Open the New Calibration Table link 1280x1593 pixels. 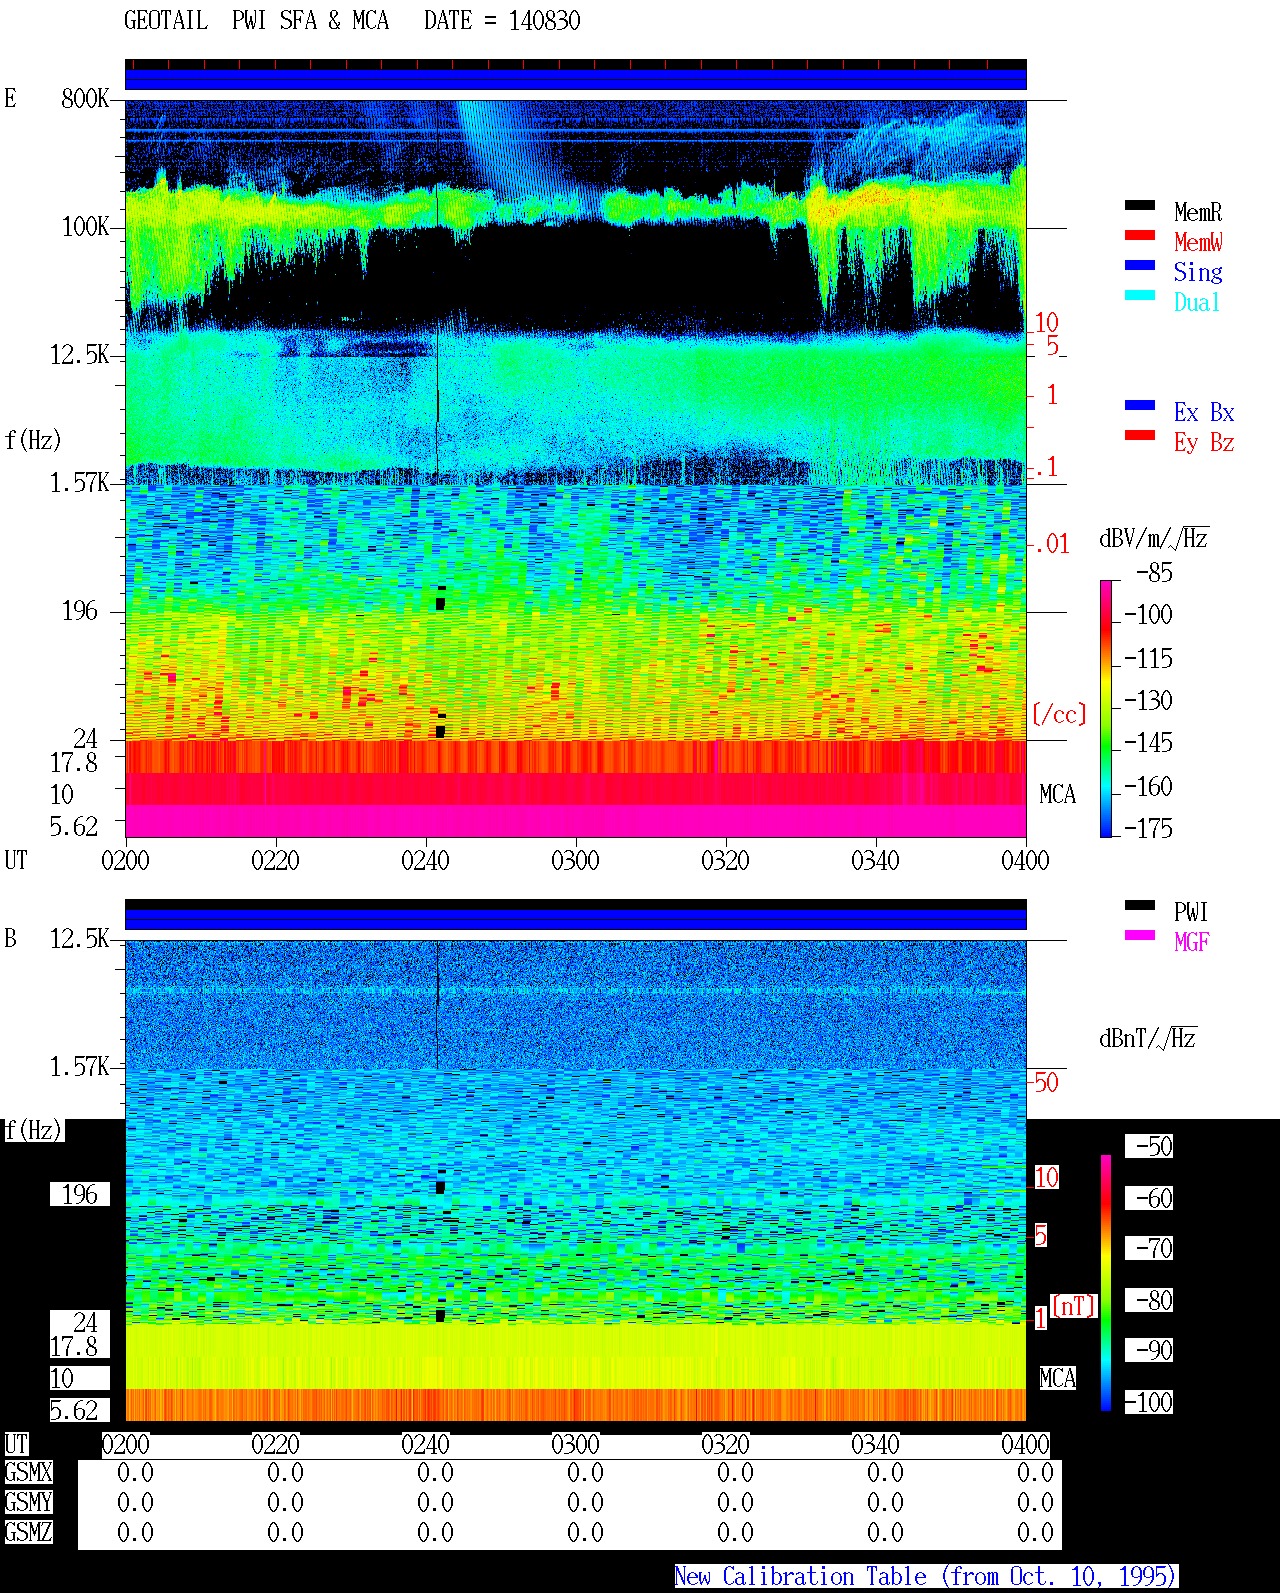[926, 1576]
